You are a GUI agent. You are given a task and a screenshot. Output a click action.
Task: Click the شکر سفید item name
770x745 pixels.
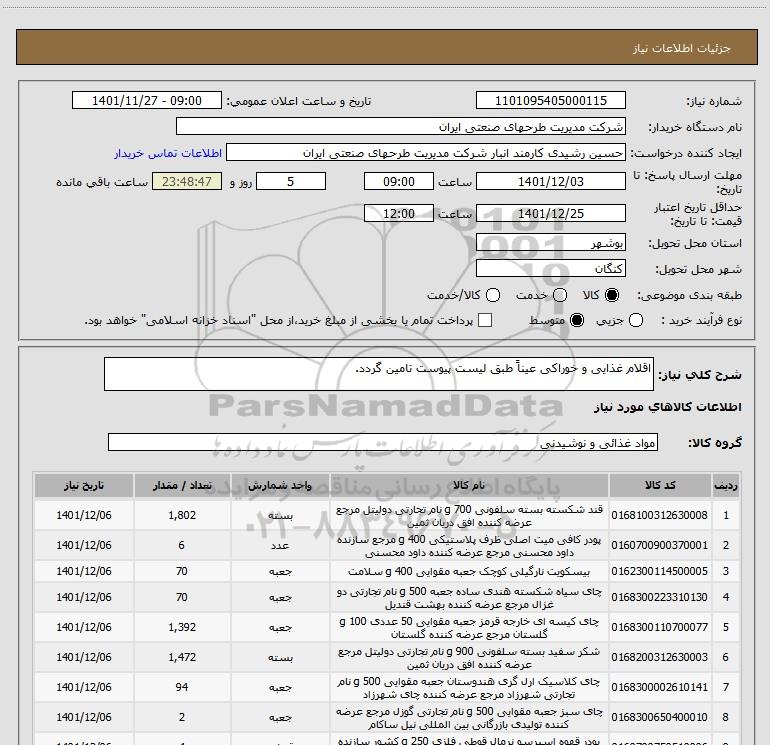[x=469, y=658]
